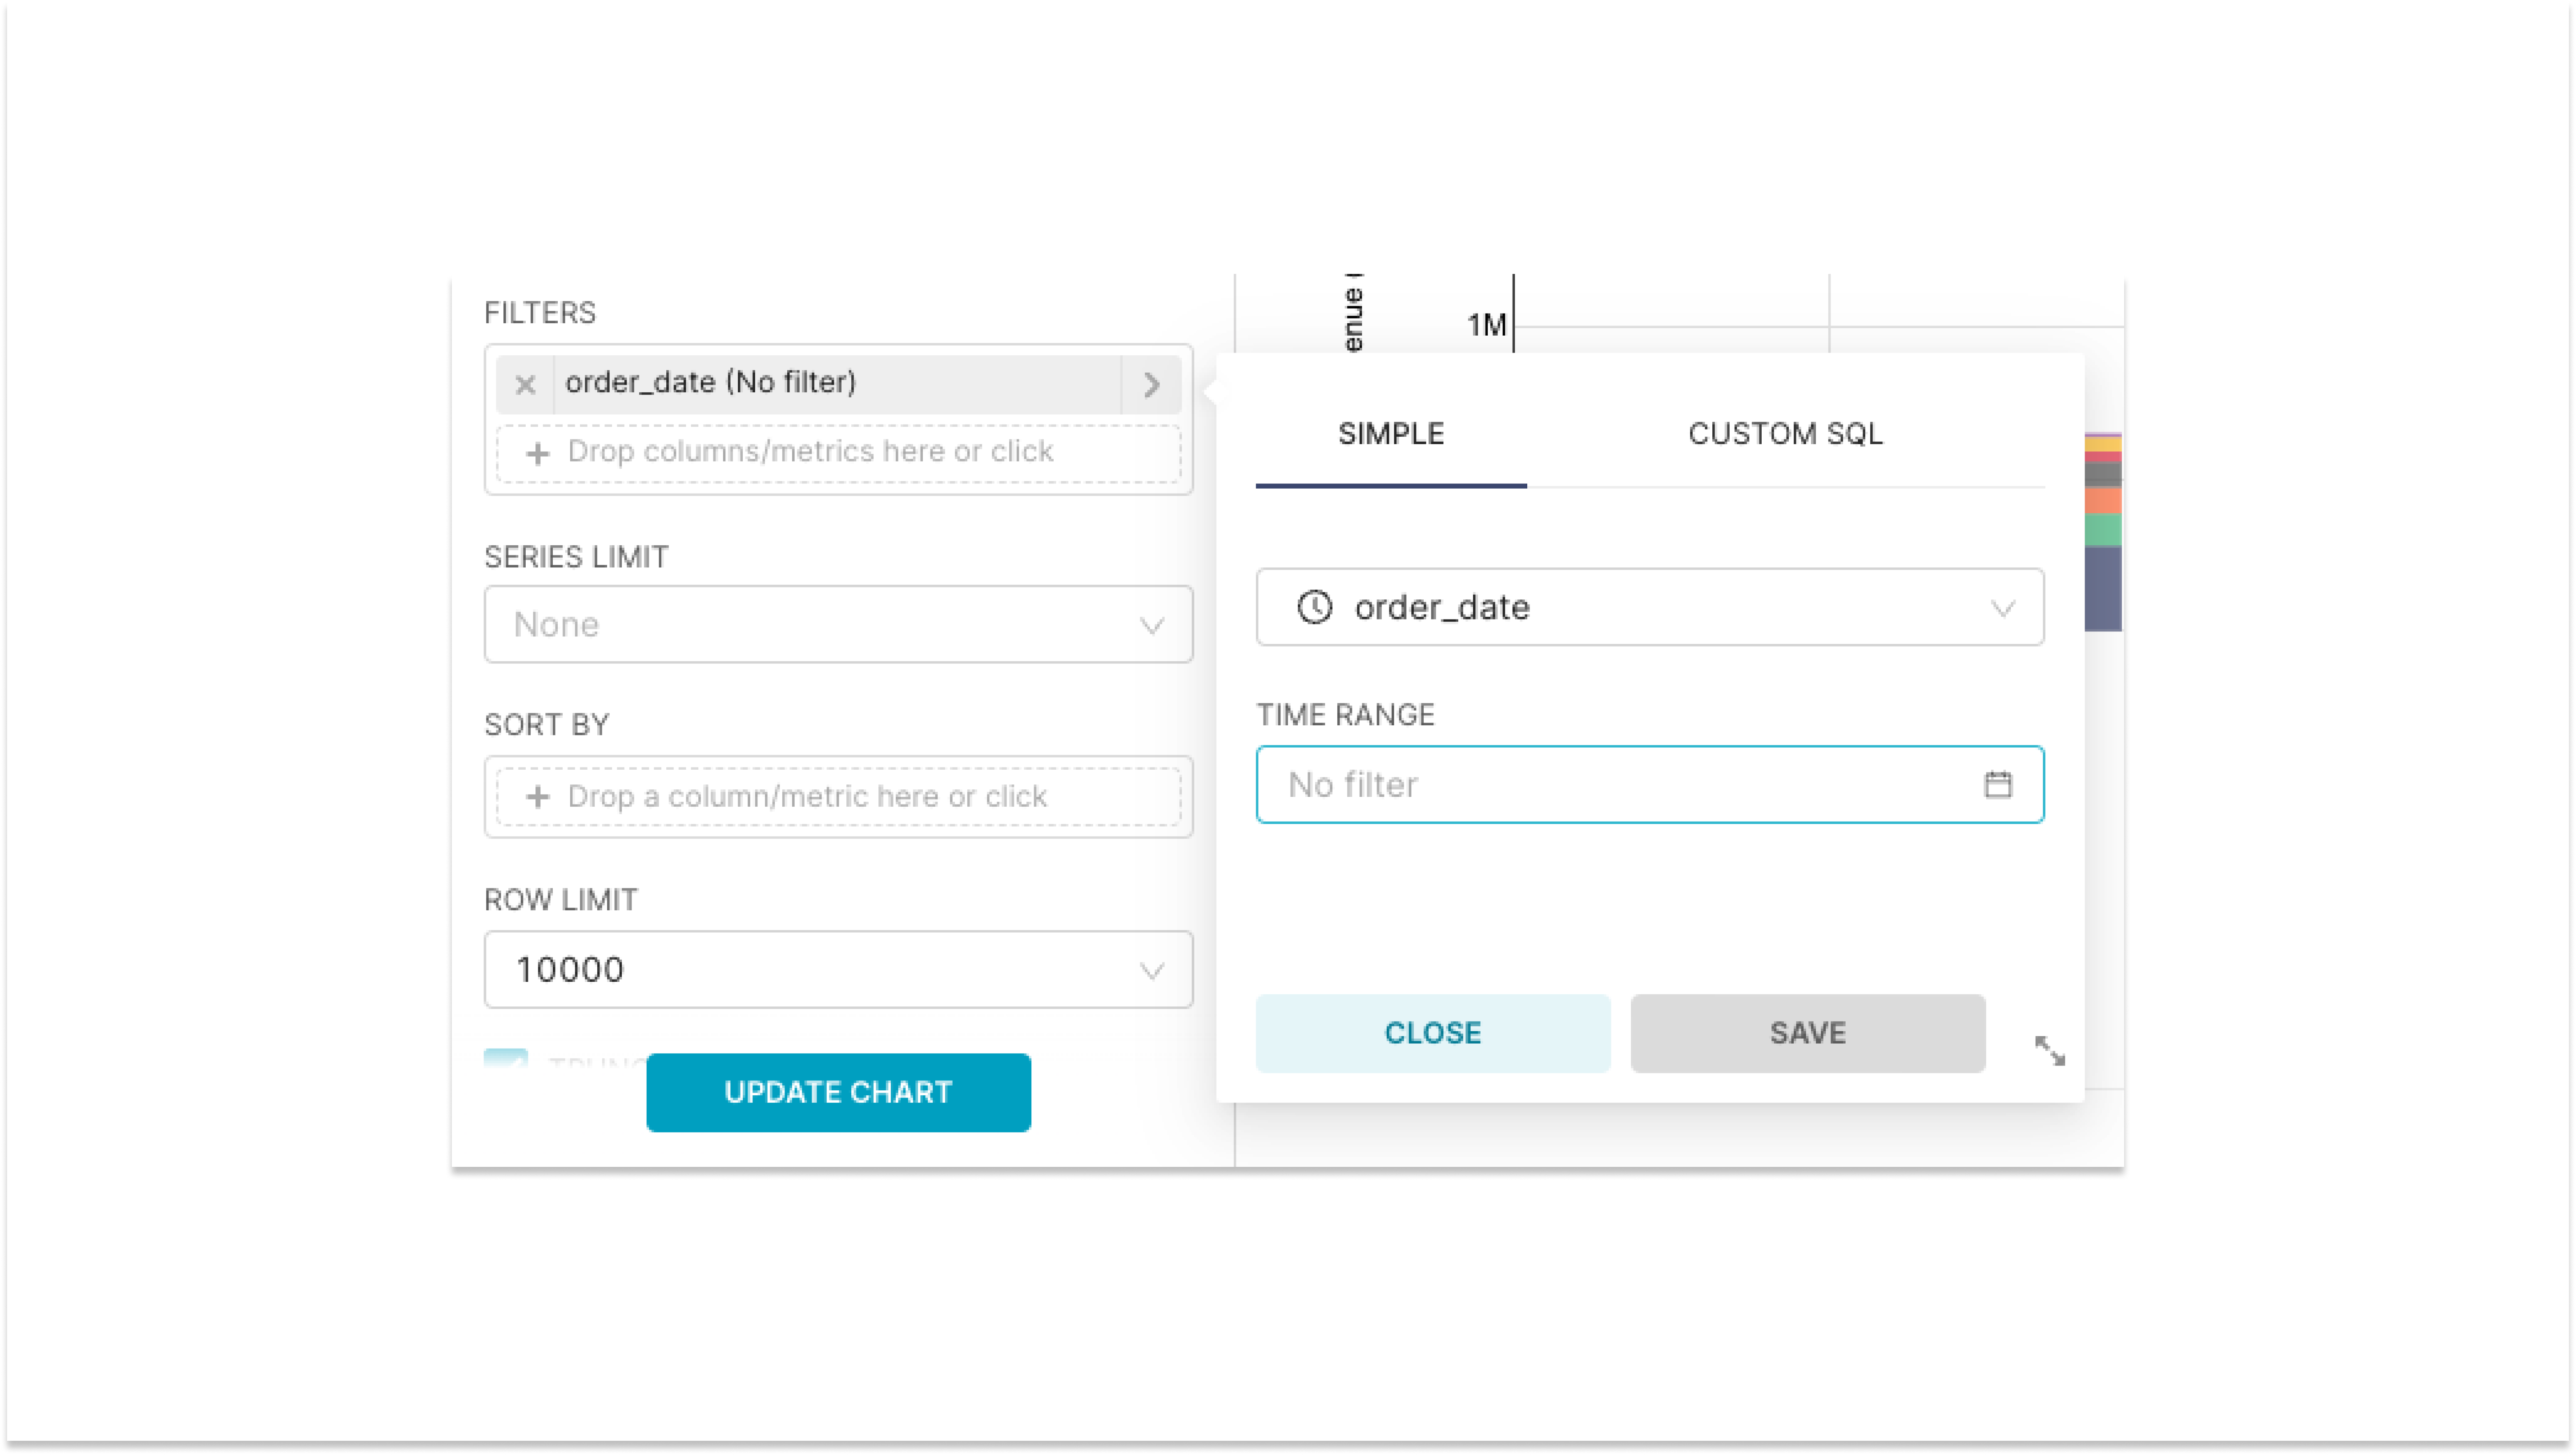The width and height of the screenshot is (2576, 1455).
Task: Click the plus icon in SORT BY area
Action: pyautogui.click(x=539, y=796)
